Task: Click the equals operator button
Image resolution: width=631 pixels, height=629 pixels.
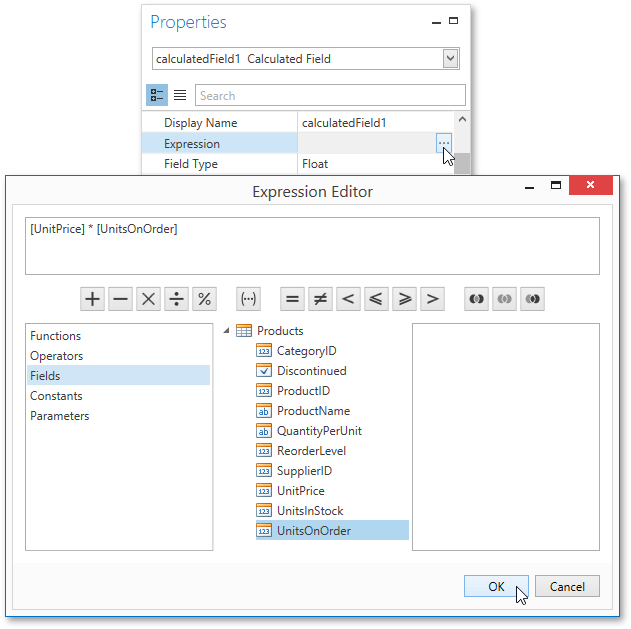Action: (292, 299)
